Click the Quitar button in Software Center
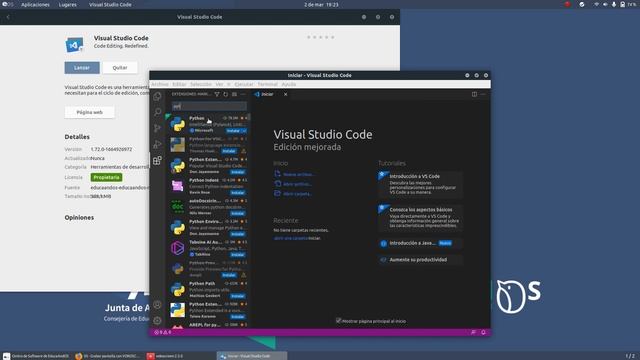This screenshot has height=360, width=640. click(x=120, y=68)
